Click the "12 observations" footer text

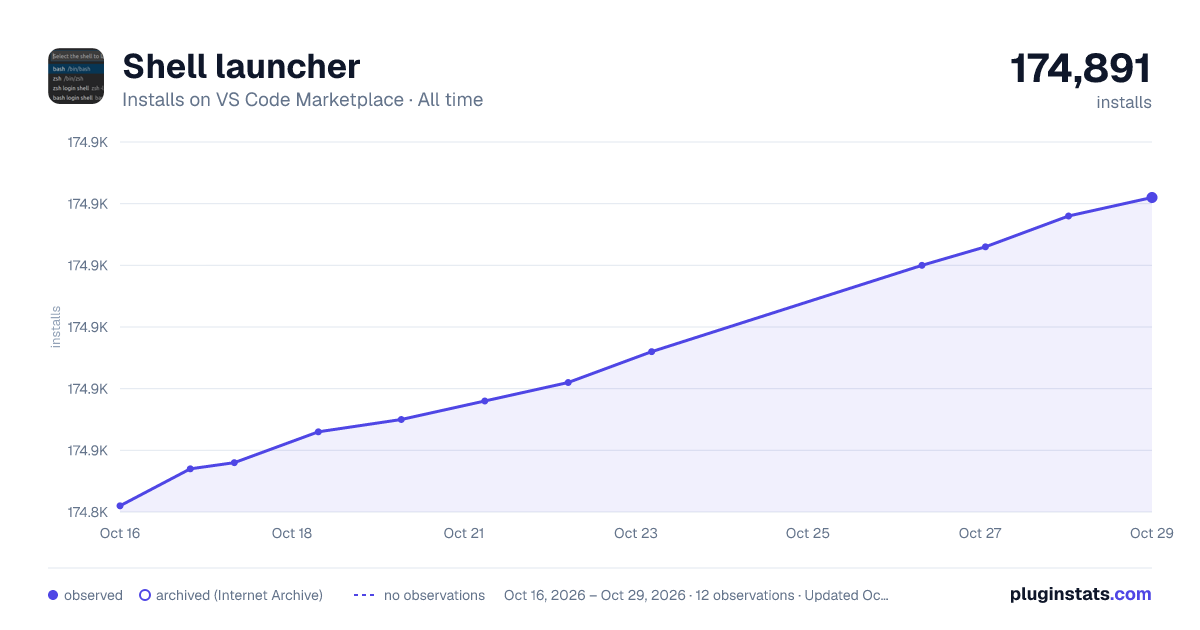pos(744,595)
